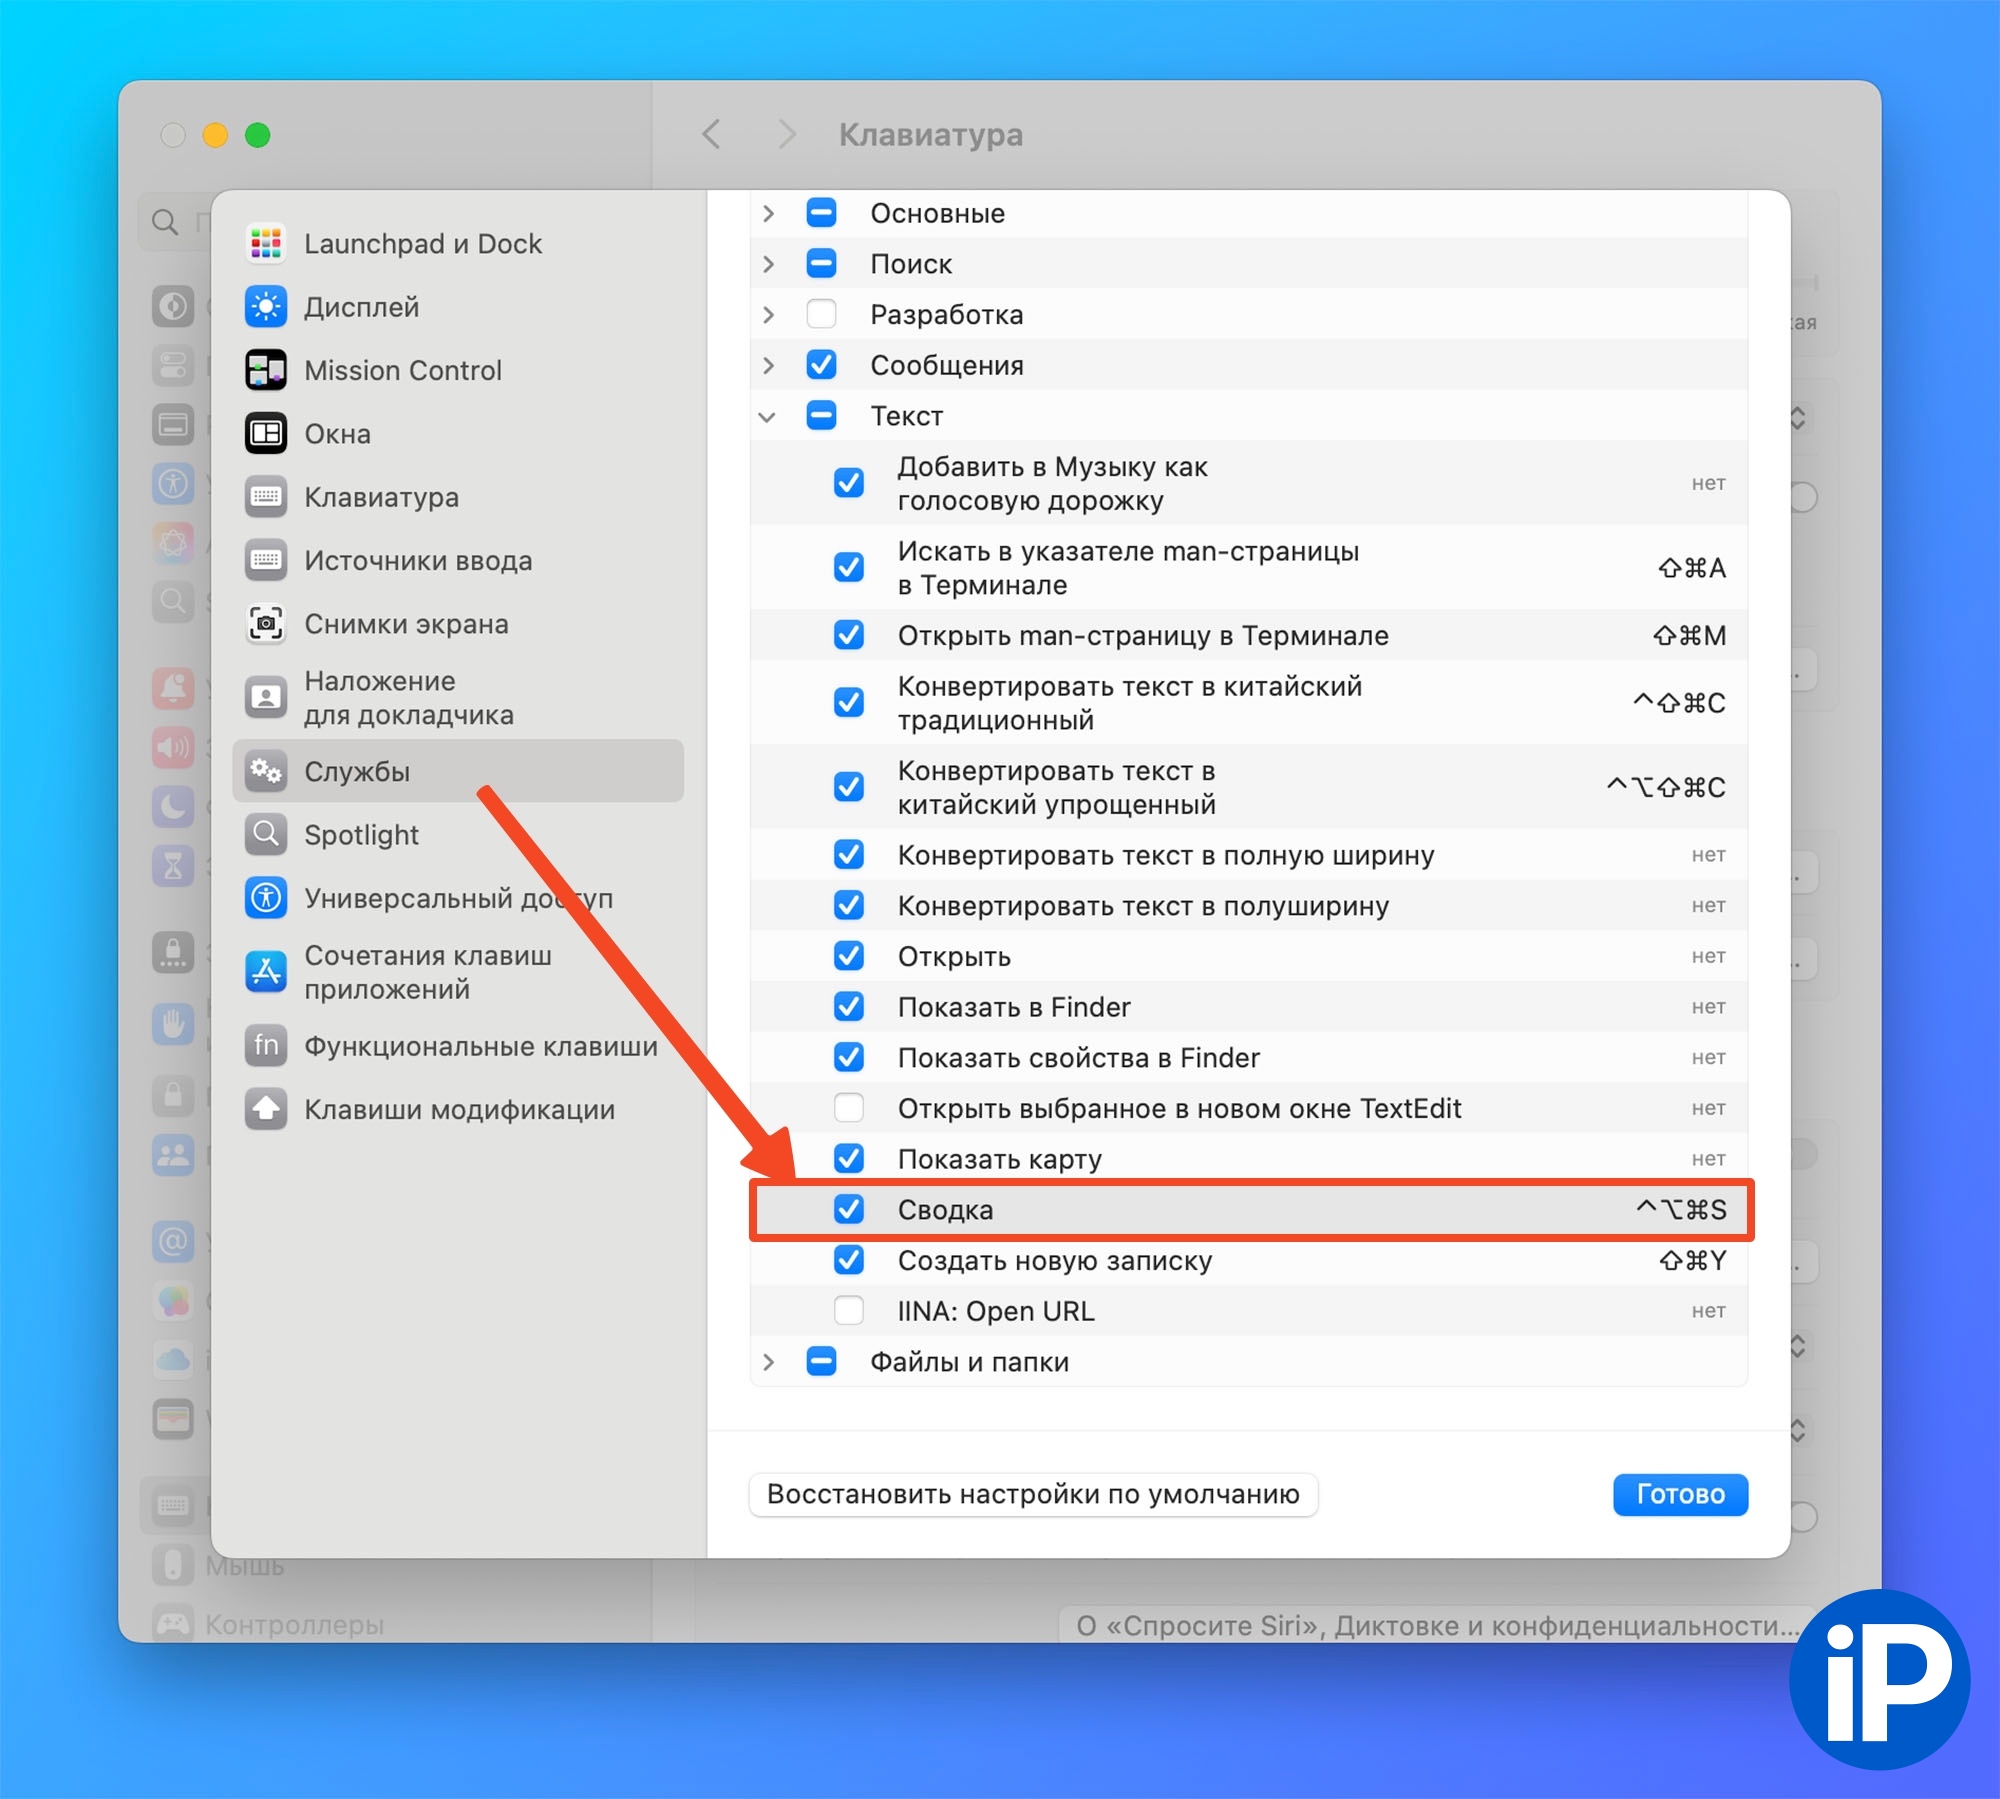
Task: Click the Launchpad и Dock icon
Action: click(x=266, y=243)
